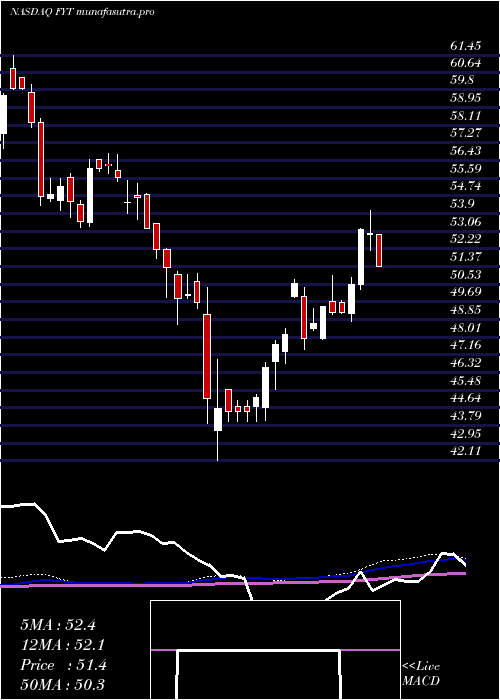Click the 57.27 price axis label

point(466,133)
